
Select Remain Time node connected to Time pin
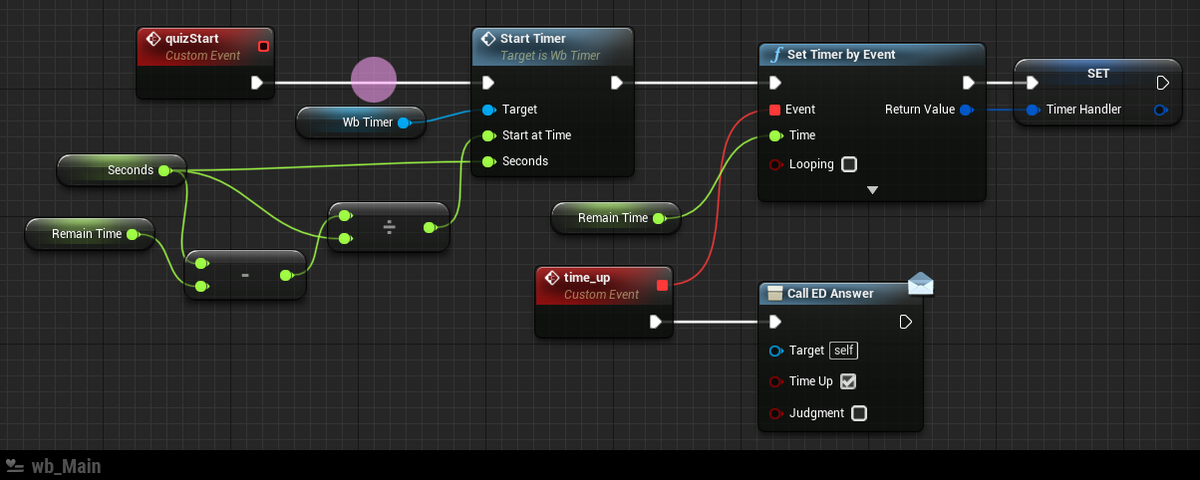(x=617, y=217)
